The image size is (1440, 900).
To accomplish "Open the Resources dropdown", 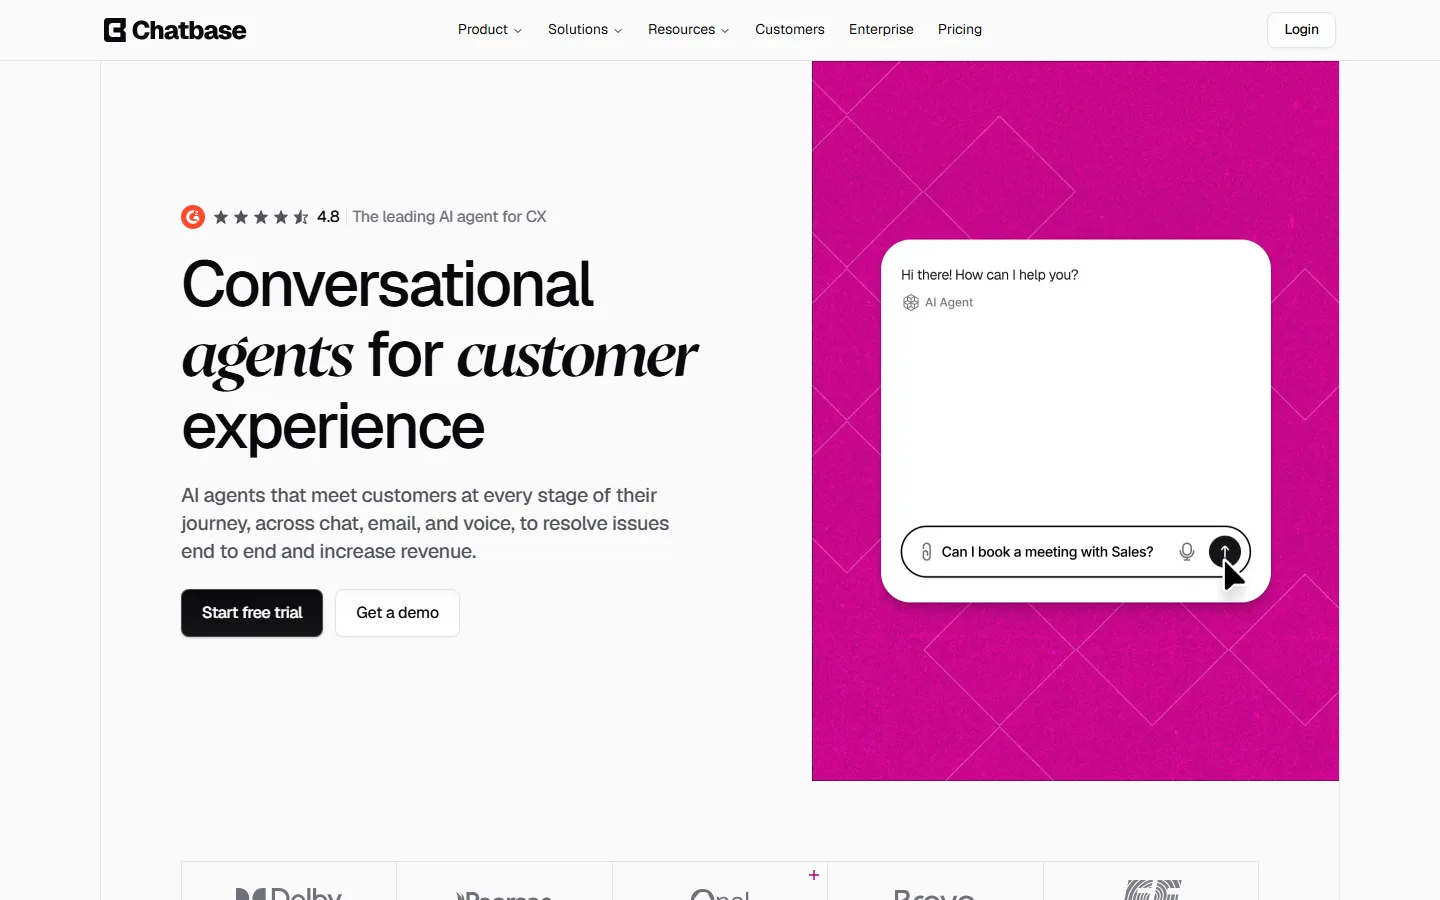I will (x=689, y=30).
